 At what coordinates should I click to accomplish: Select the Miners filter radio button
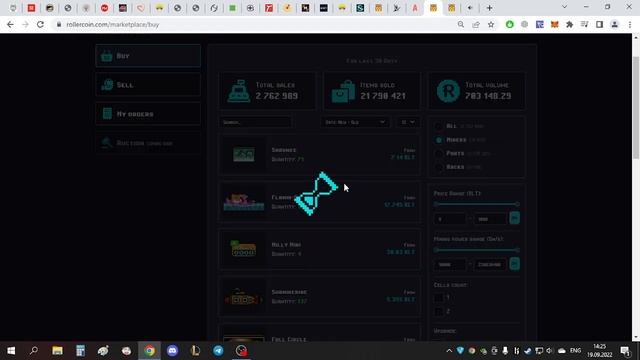(x=439, y=140)
